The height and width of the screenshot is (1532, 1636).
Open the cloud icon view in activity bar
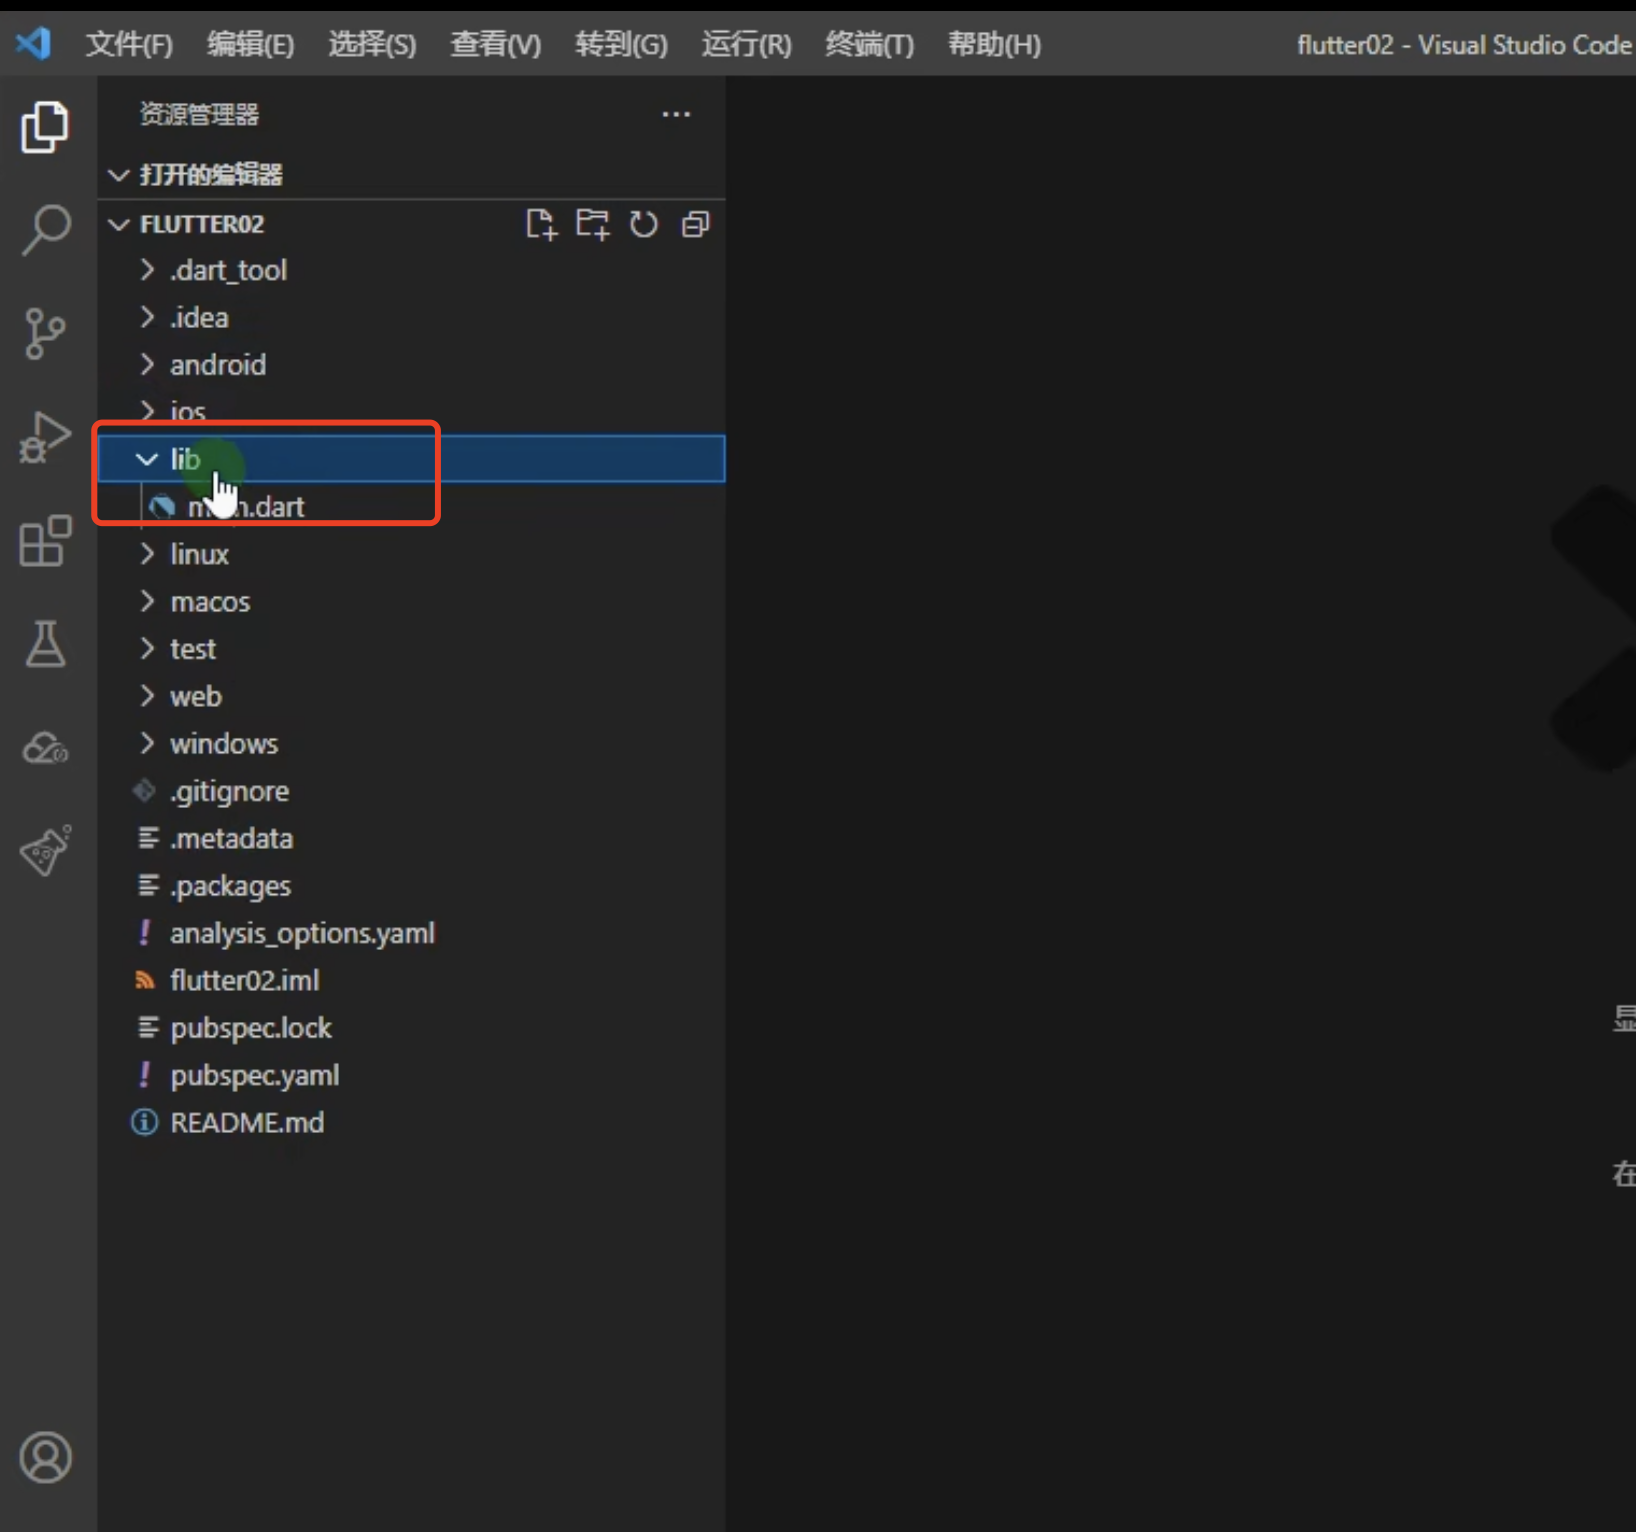click(x=45, y=748)
